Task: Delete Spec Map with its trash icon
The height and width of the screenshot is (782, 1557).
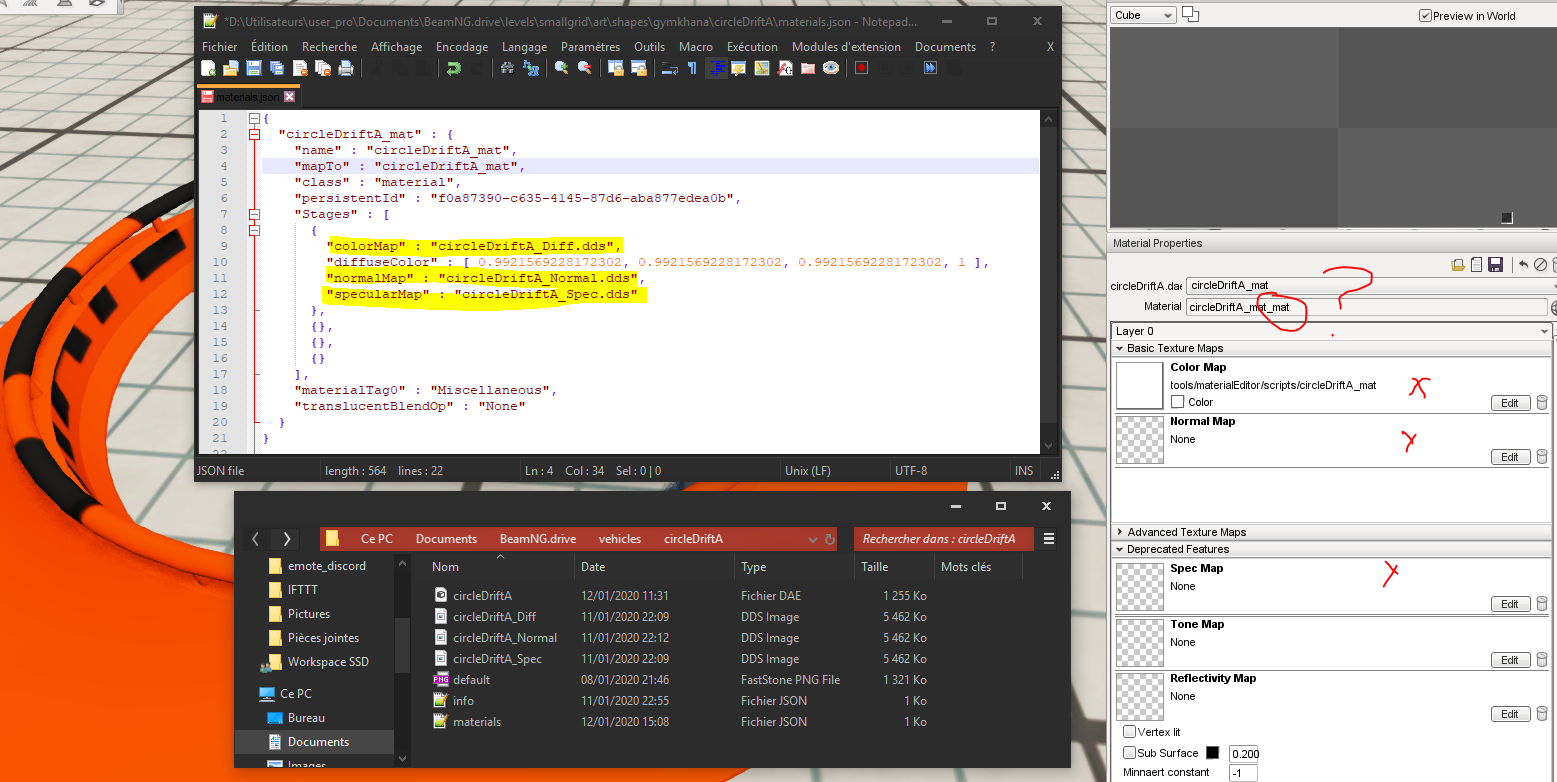Action: click(x=1541, y=603)
